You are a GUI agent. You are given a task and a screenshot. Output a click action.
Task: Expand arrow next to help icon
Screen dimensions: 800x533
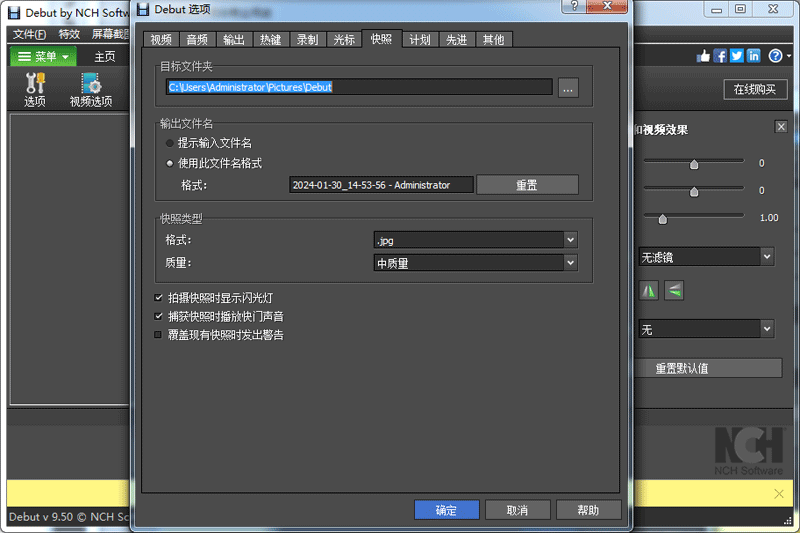point(789,56)
